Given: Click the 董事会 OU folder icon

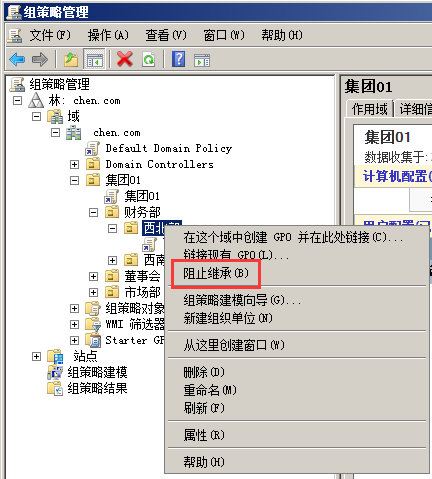Looking at the screenshot, I should [x=112, y=276].
